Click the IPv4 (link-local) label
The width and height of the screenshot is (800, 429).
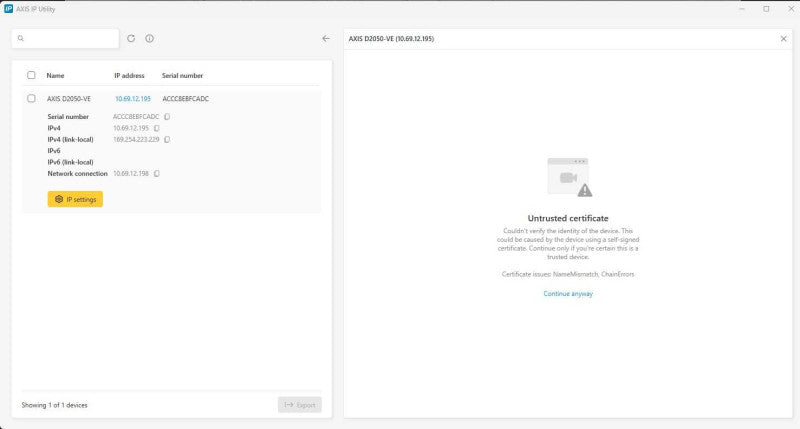[70, 139]
